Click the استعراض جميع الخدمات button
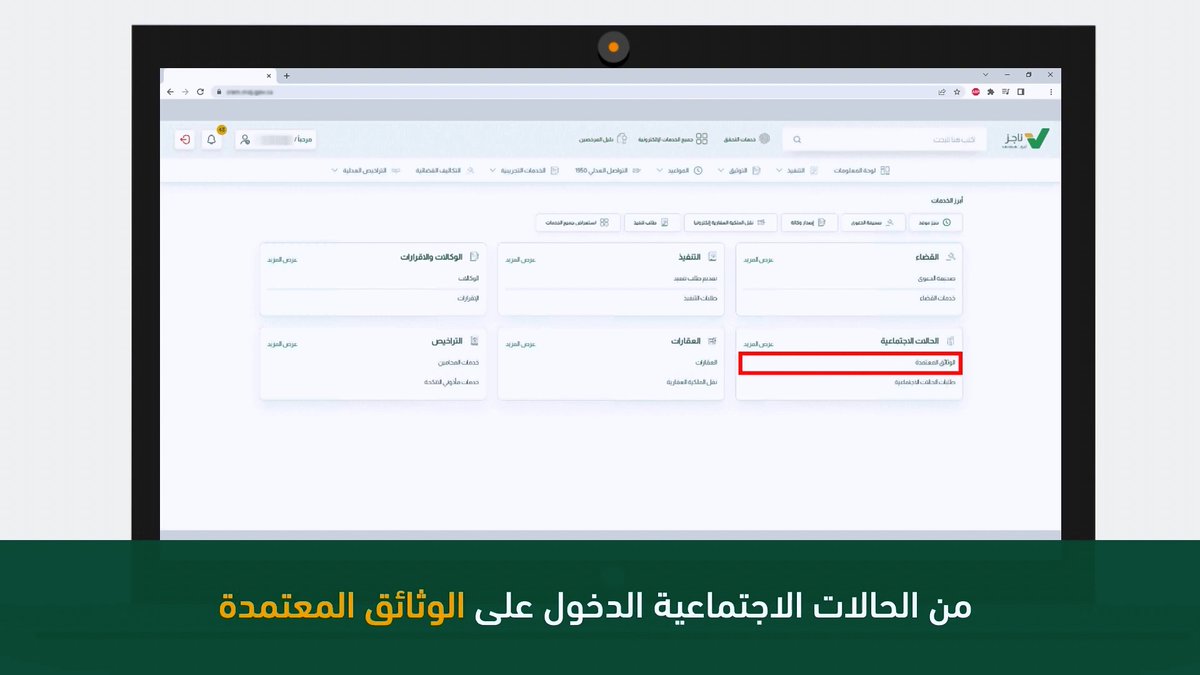The image size is (1200, 675). [x=578, y=222]
